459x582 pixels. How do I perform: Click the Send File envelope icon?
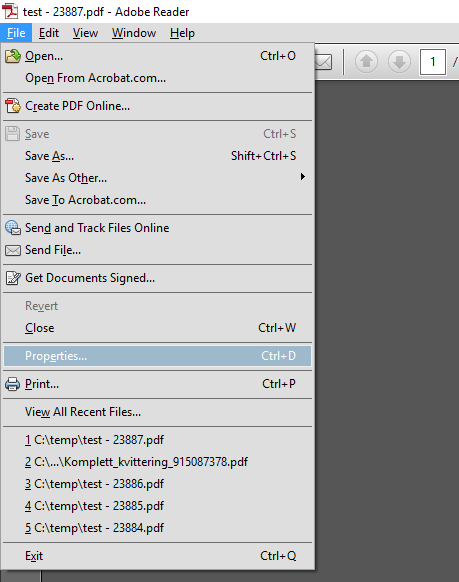pyautogui.click(x=13, y=250)
